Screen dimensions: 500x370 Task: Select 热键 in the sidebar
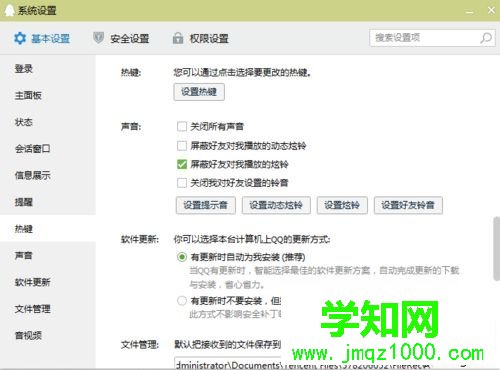(24, 229)
